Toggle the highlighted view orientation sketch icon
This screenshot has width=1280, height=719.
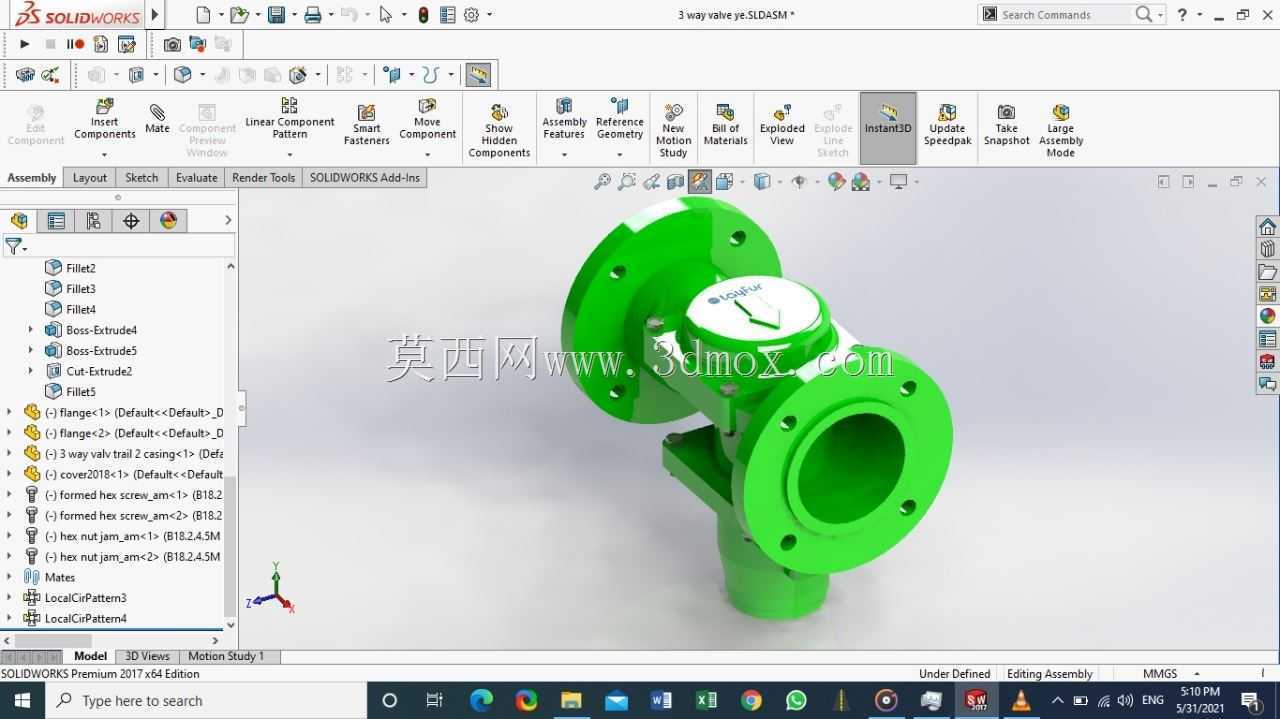click(700, 182)
